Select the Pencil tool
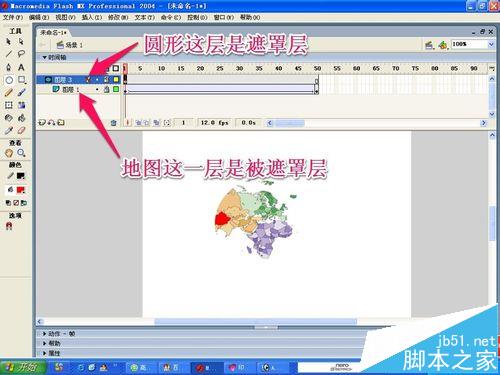Image resolution: width=500 pixels, height=375 pixels. pyautogui.click(x=9, y=92)
